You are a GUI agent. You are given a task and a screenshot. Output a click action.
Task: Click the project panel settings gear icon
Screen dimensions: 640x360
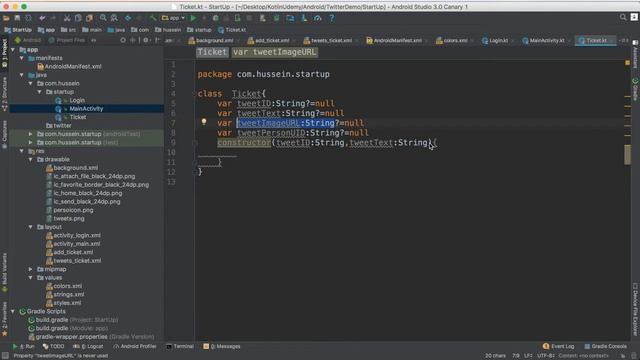(x=146, y=40)
